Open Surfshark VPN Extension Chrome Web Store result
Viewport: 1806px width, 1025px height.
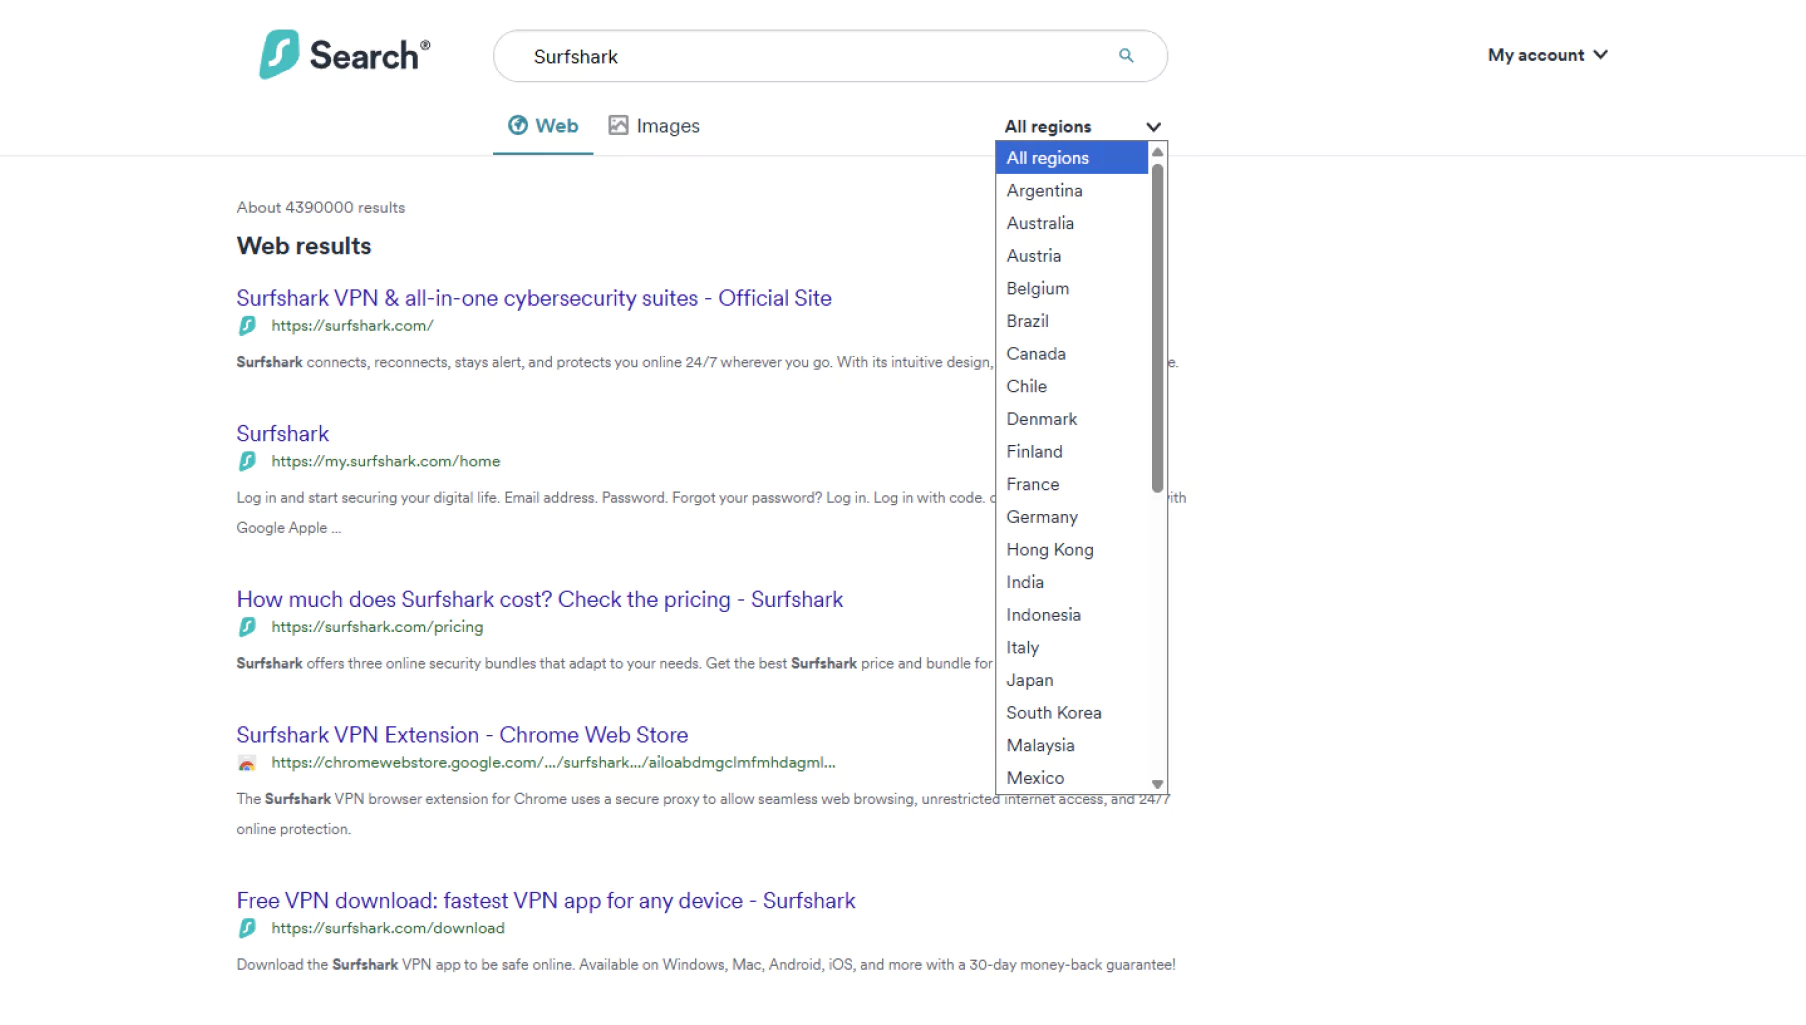click(x=462, y=735)
